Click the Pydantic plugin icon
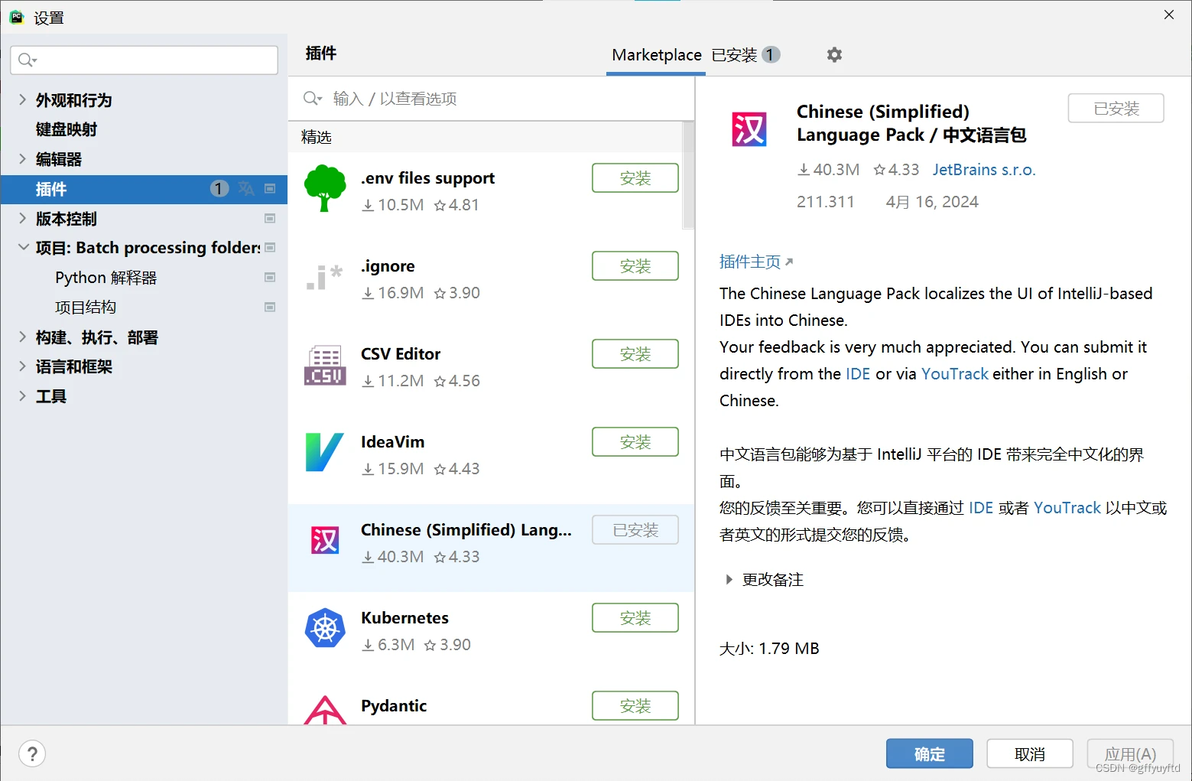This screenshot has width=1192, height=781. point(325,710)
